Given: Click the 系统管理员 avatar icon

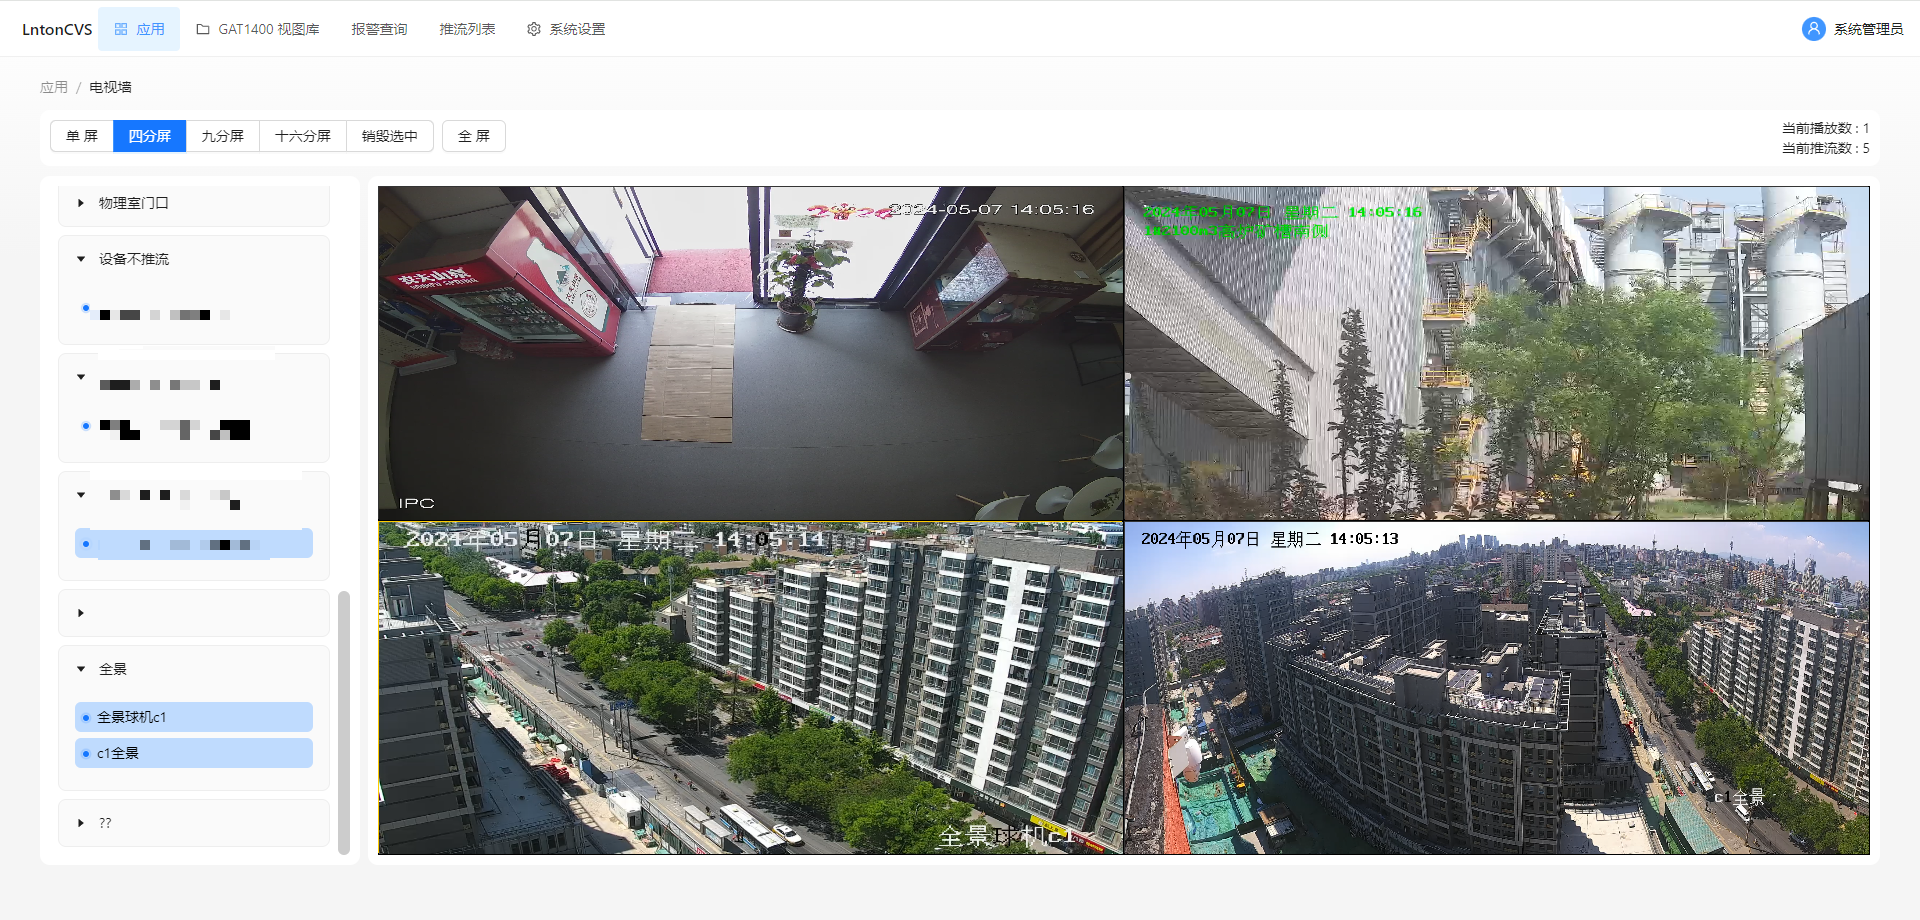Looking at the screenshot, I should click(x=1813, y=28).
